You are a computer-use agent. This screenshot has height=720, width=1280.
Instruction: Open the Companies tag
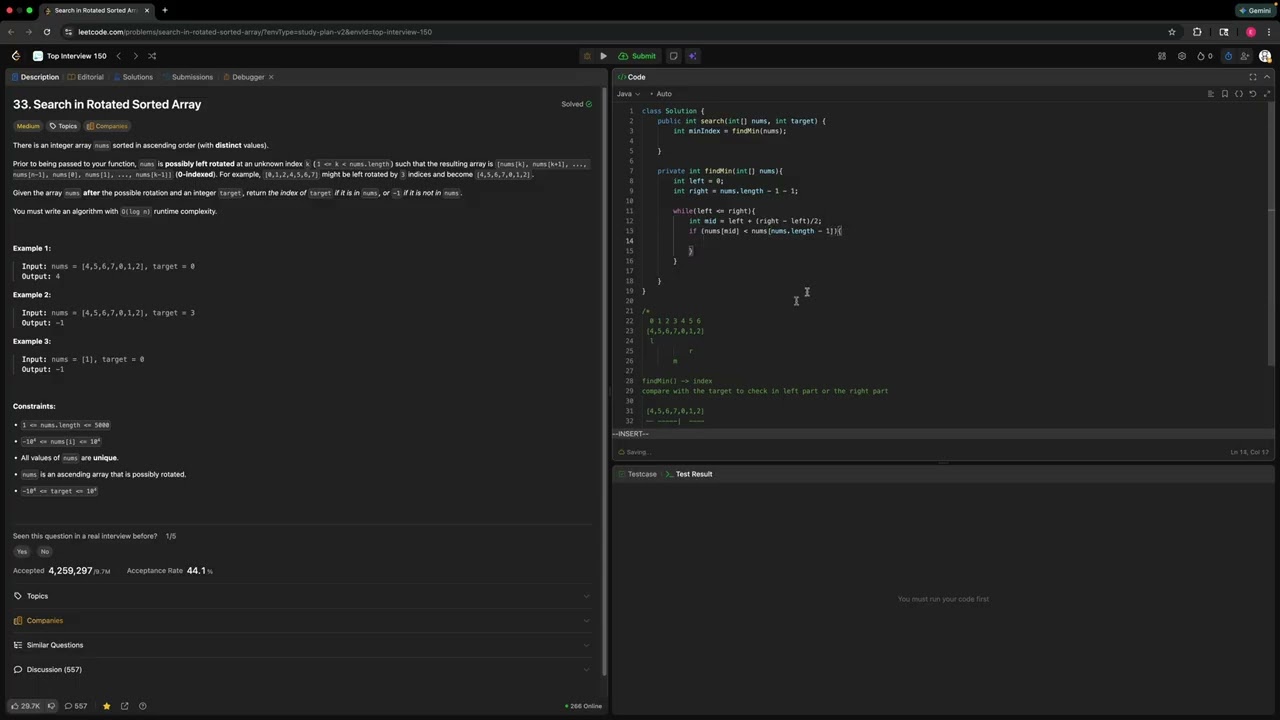(x=107, y=126)
